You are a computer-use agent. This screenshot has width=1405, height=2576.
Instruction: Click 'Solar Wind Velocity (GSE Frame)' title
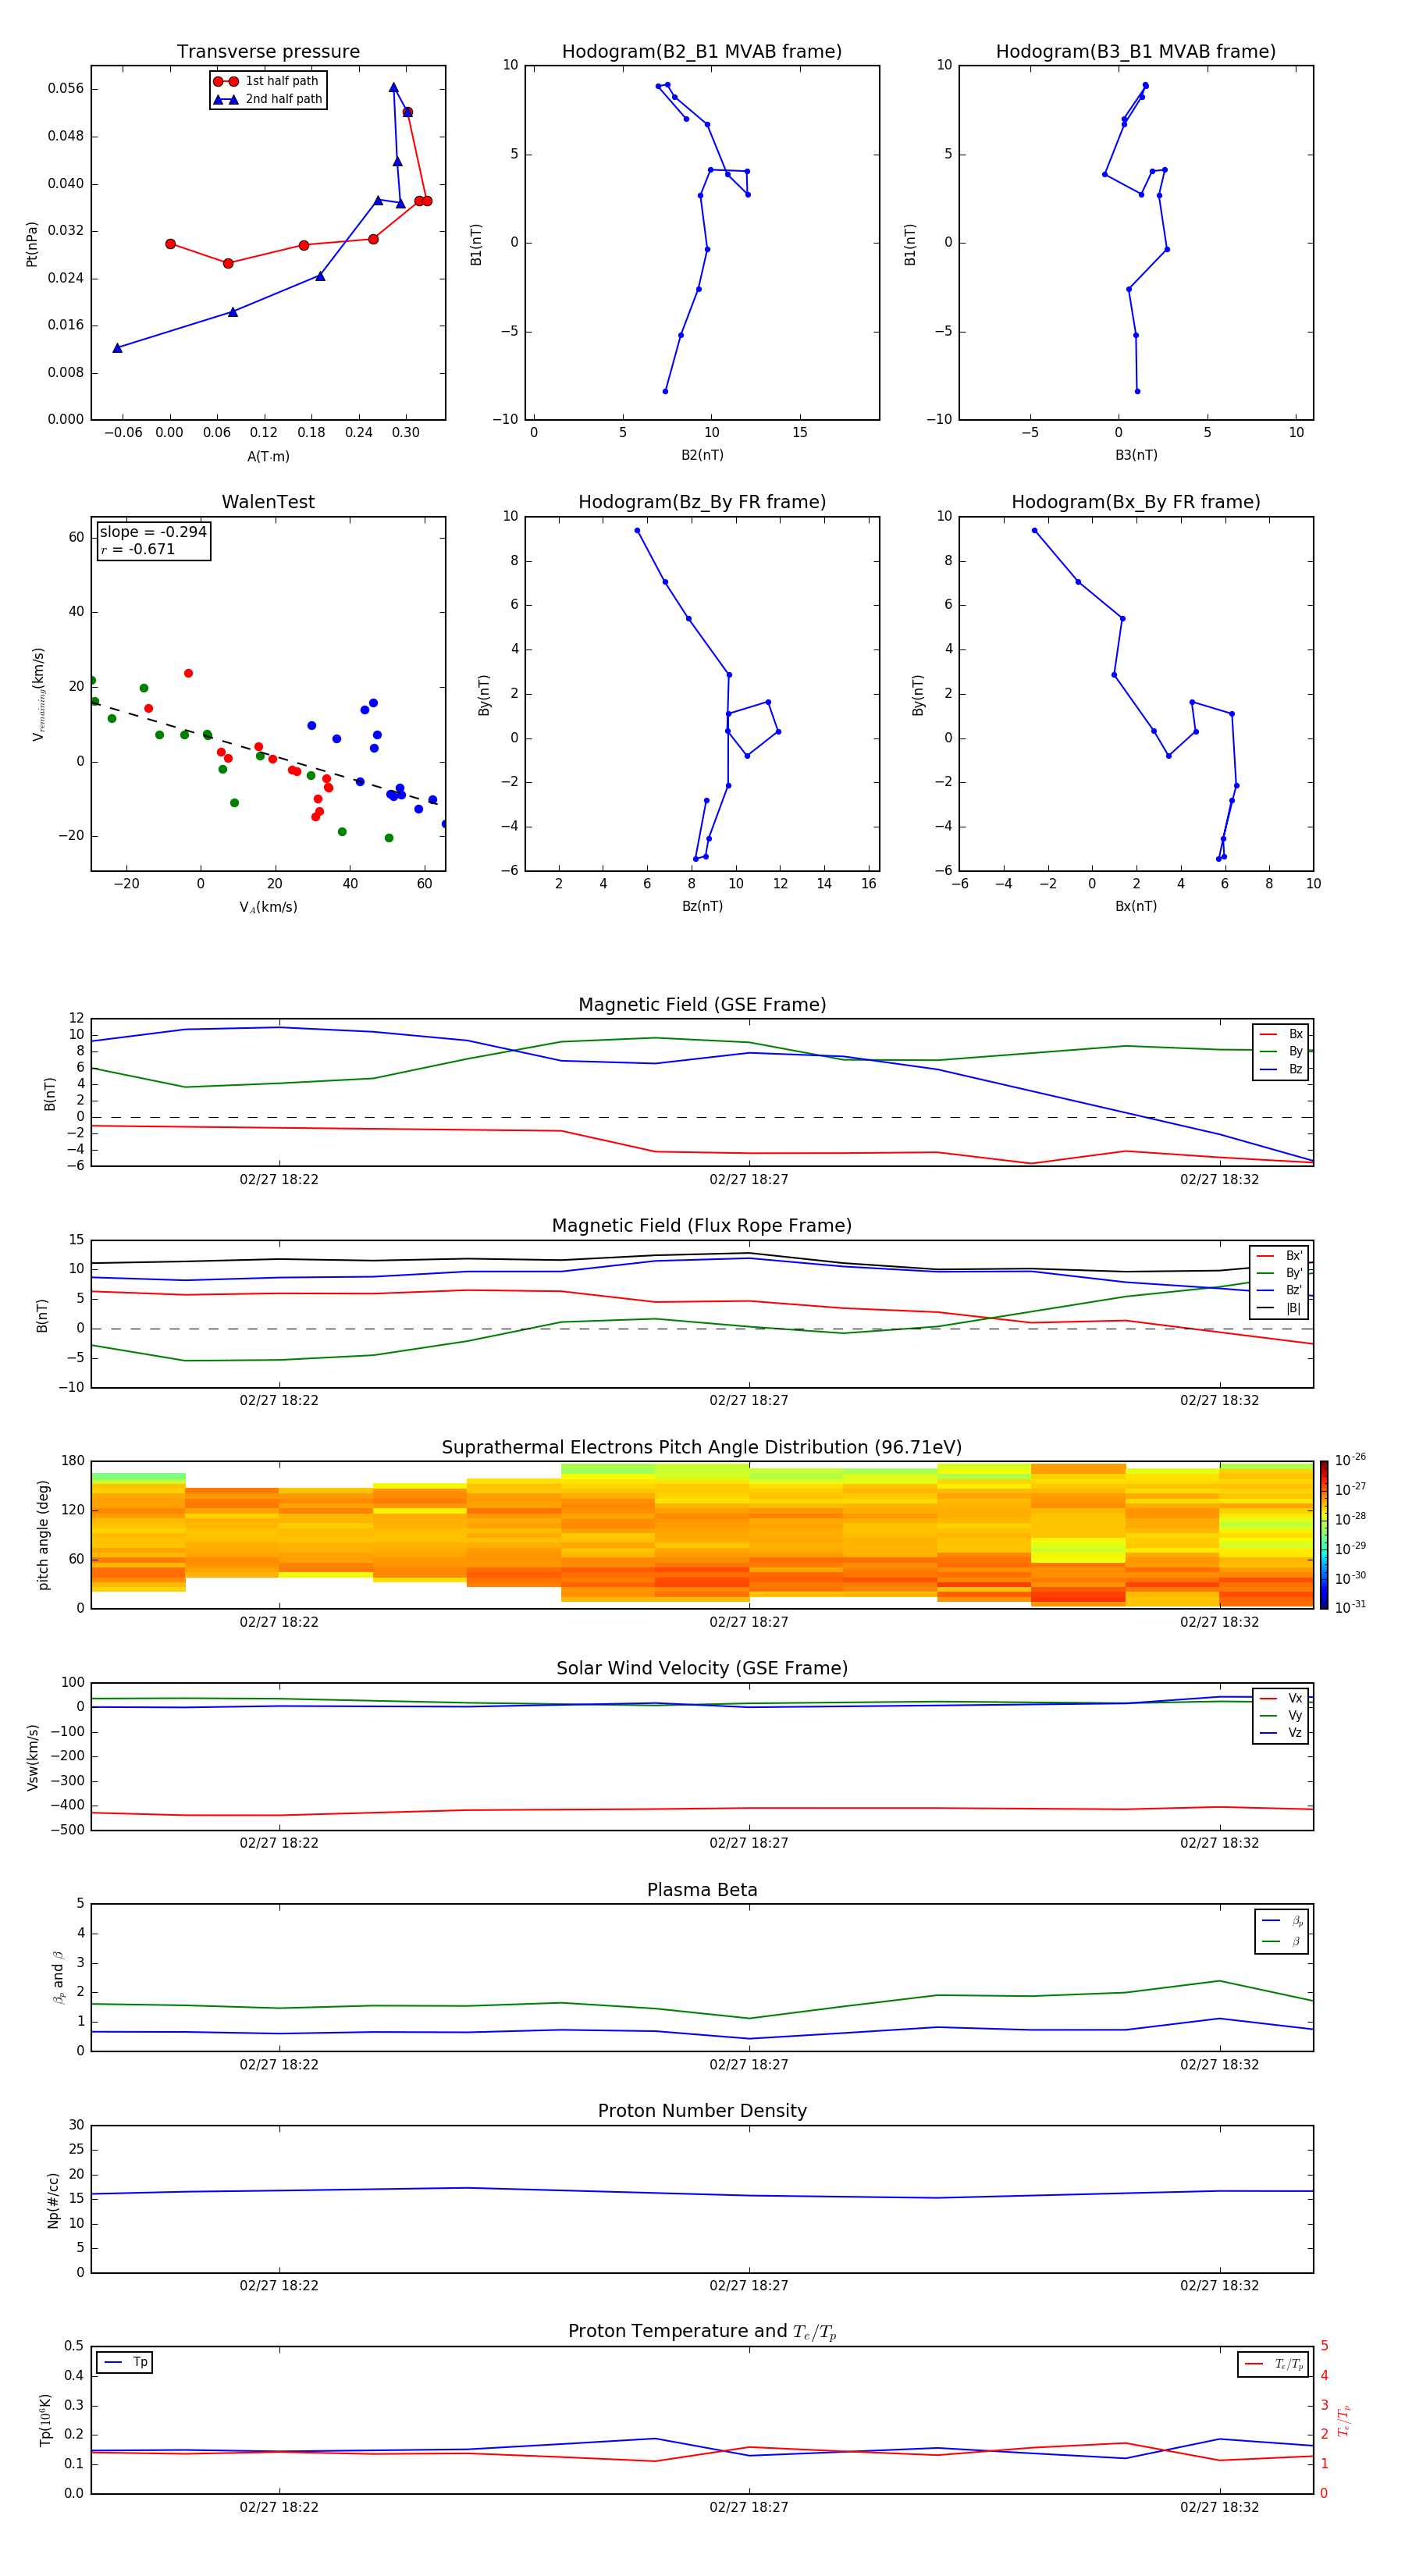pos(702,1668)
